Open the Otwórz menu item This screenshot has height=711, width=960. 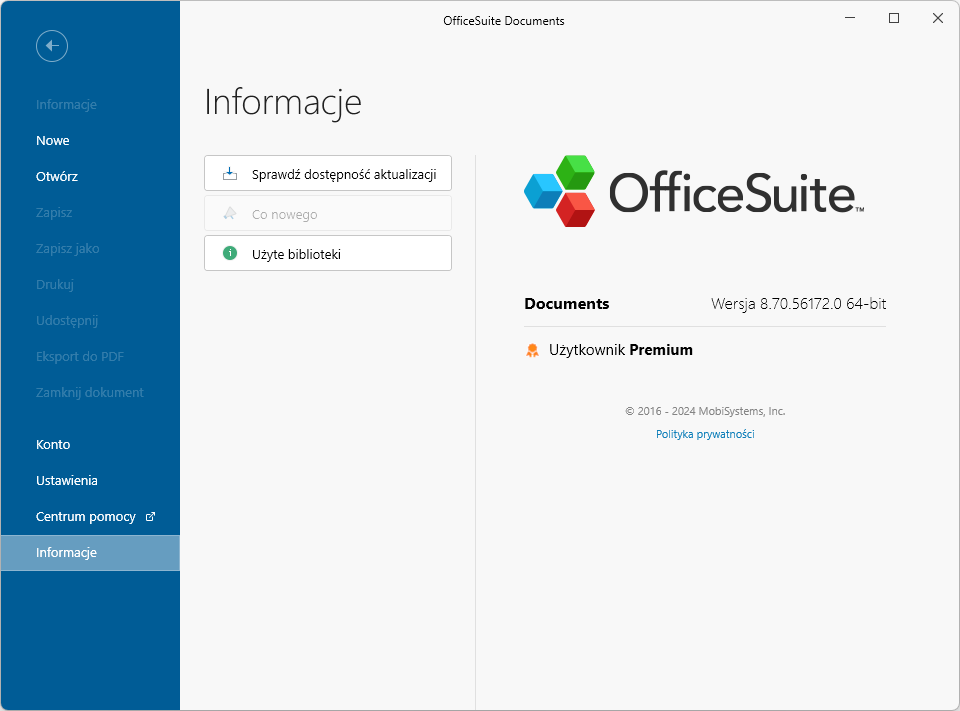pyautogui.click(x=90, y=176)
